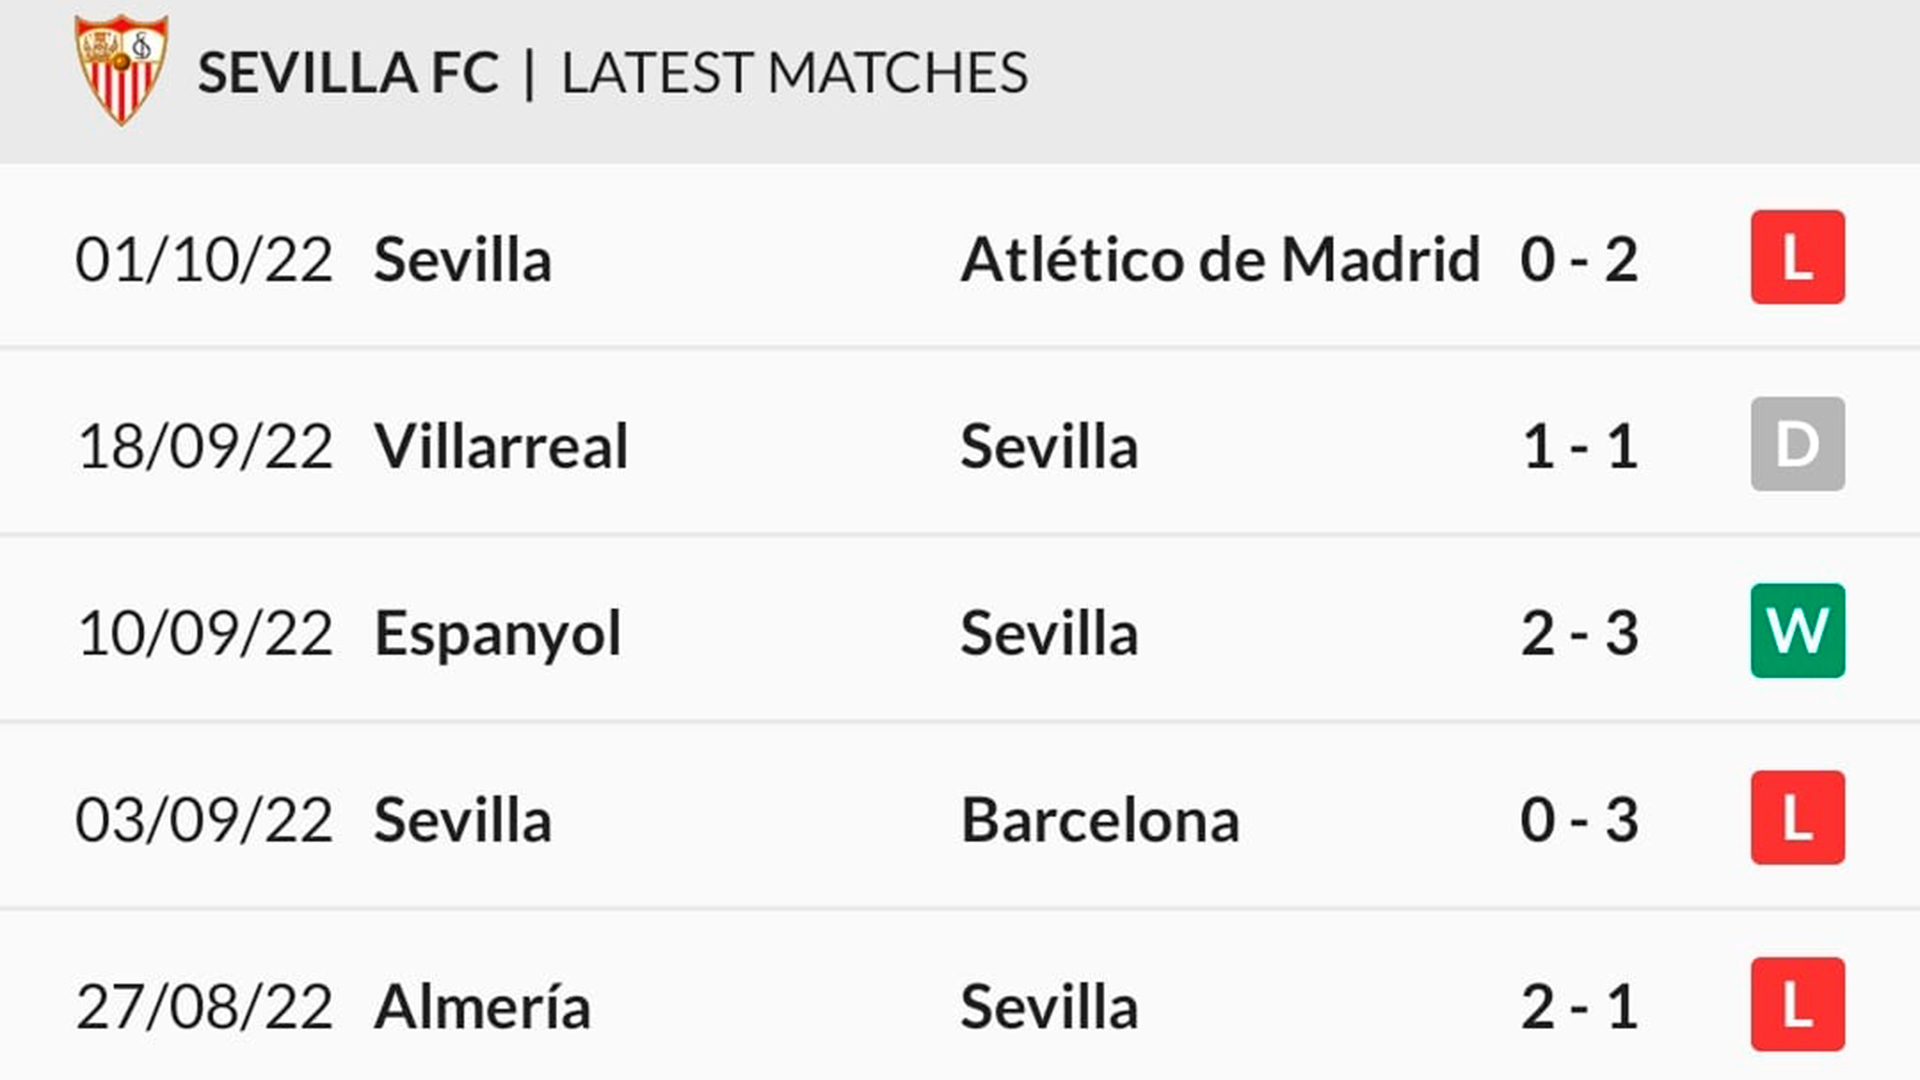Click the Sevilla FC club crest
The width and height of the screenshot is (1920, 1080).
pos(121,70)
